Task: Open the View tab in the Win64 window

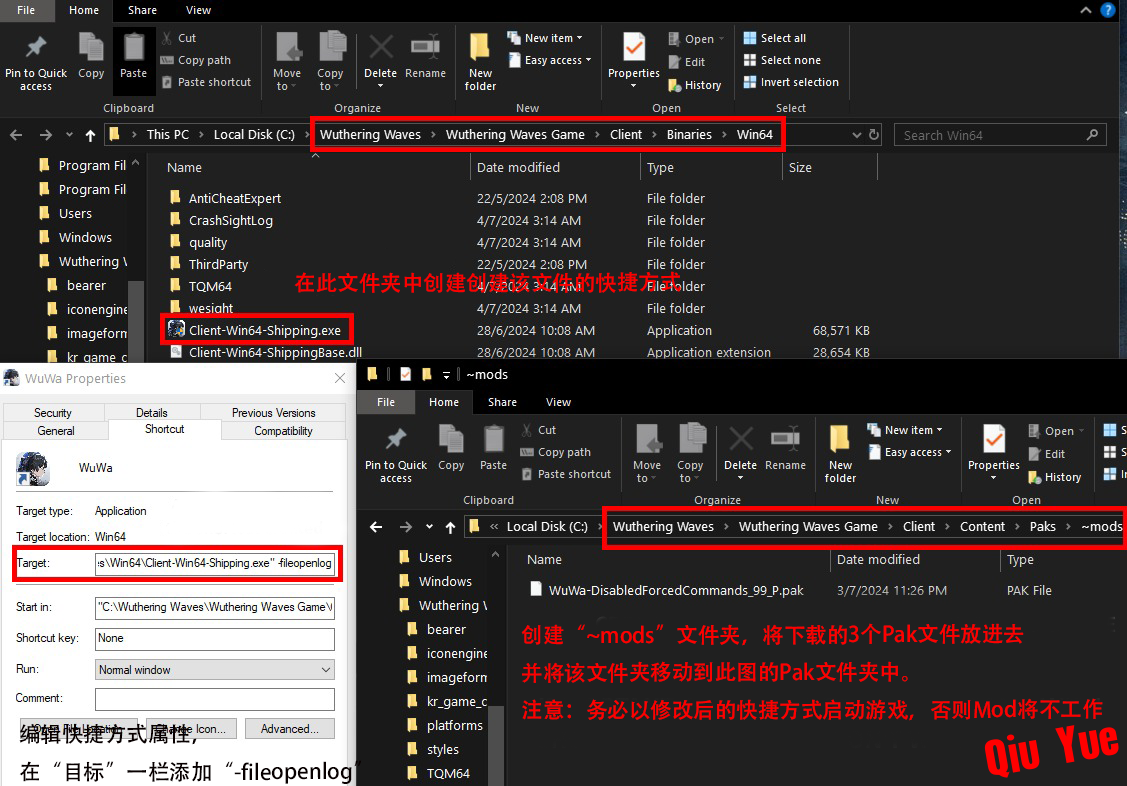Action: point(198,10)
